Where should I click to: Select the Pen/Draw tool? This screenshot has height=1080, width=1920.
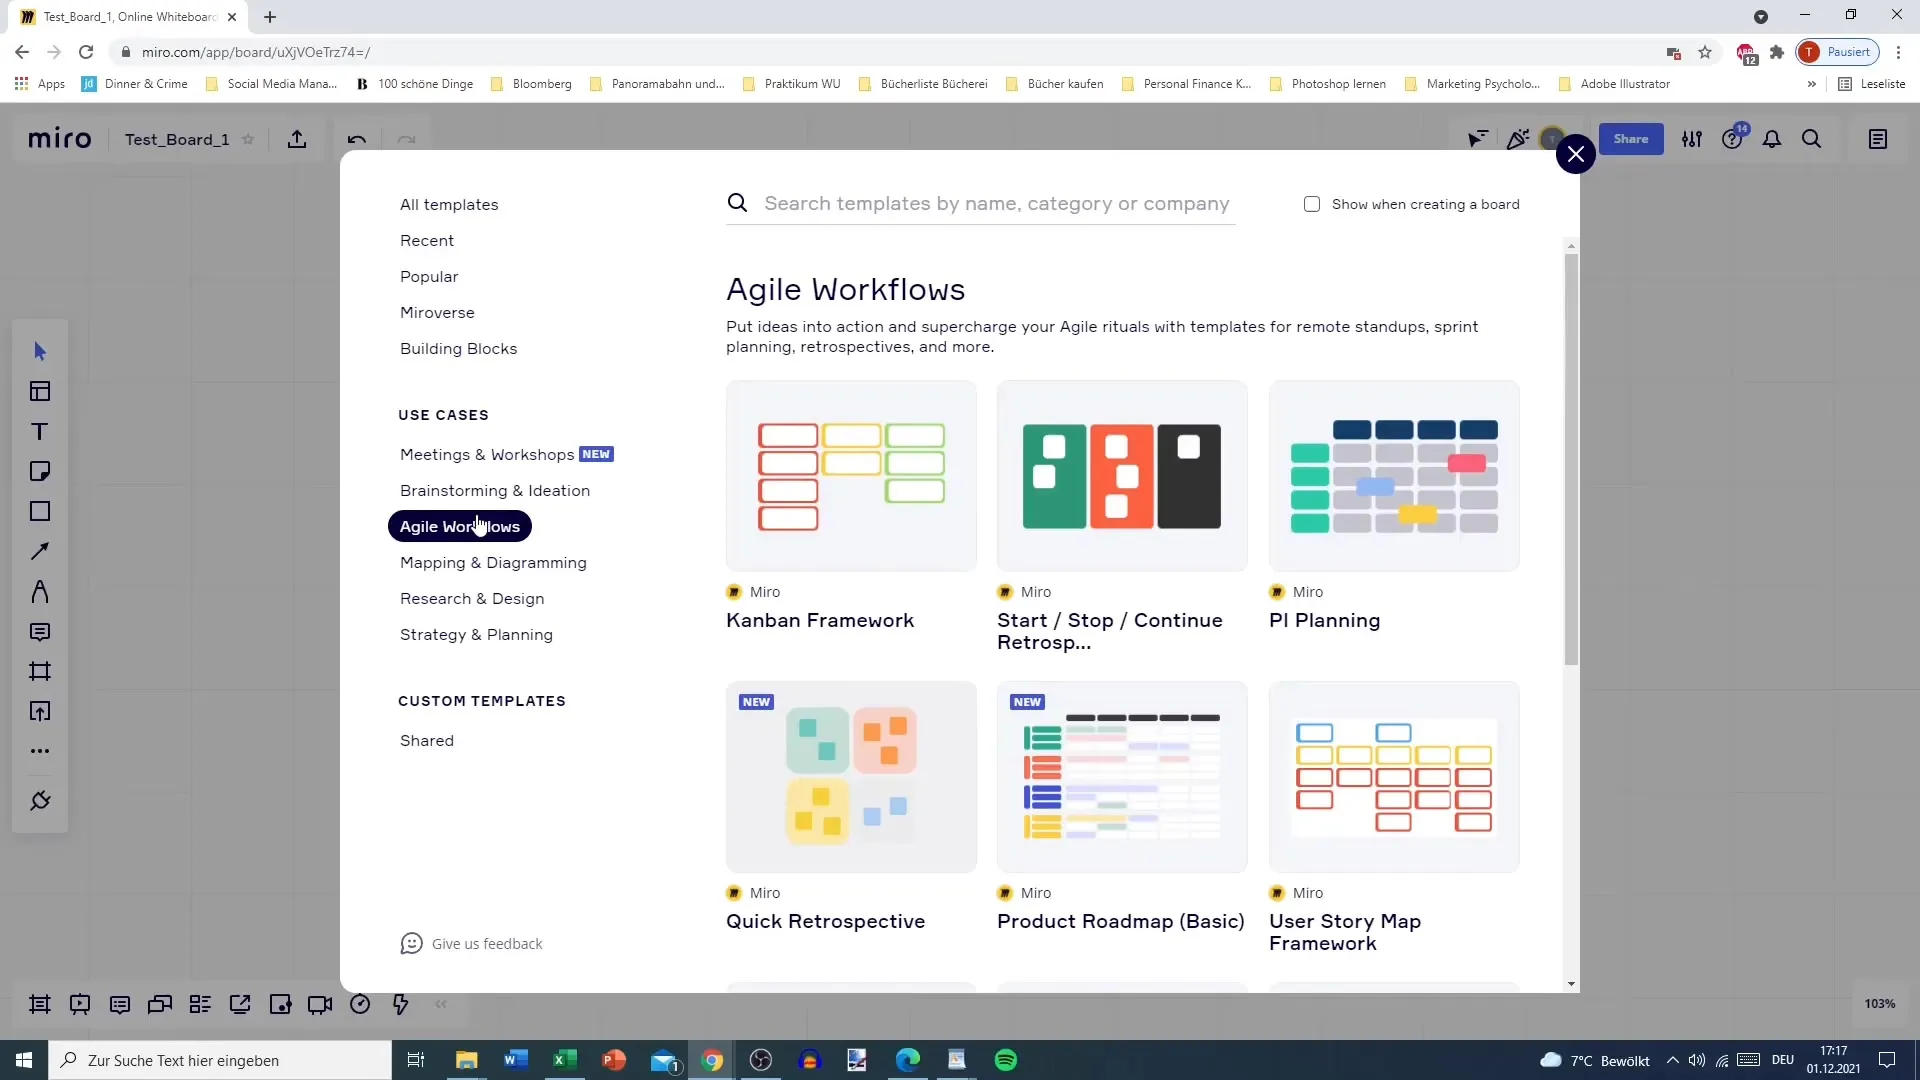(40, 592)
